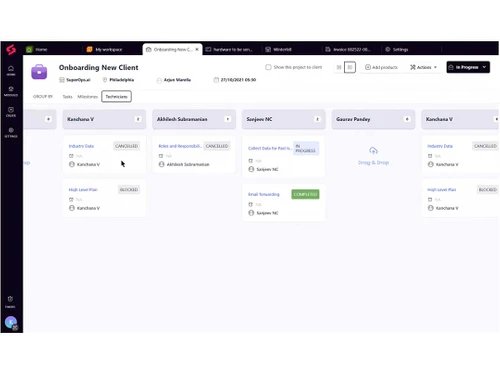Open the Client section in the sidebar
Viewport: 500px width, 375px height.
[x=11, y=112]
